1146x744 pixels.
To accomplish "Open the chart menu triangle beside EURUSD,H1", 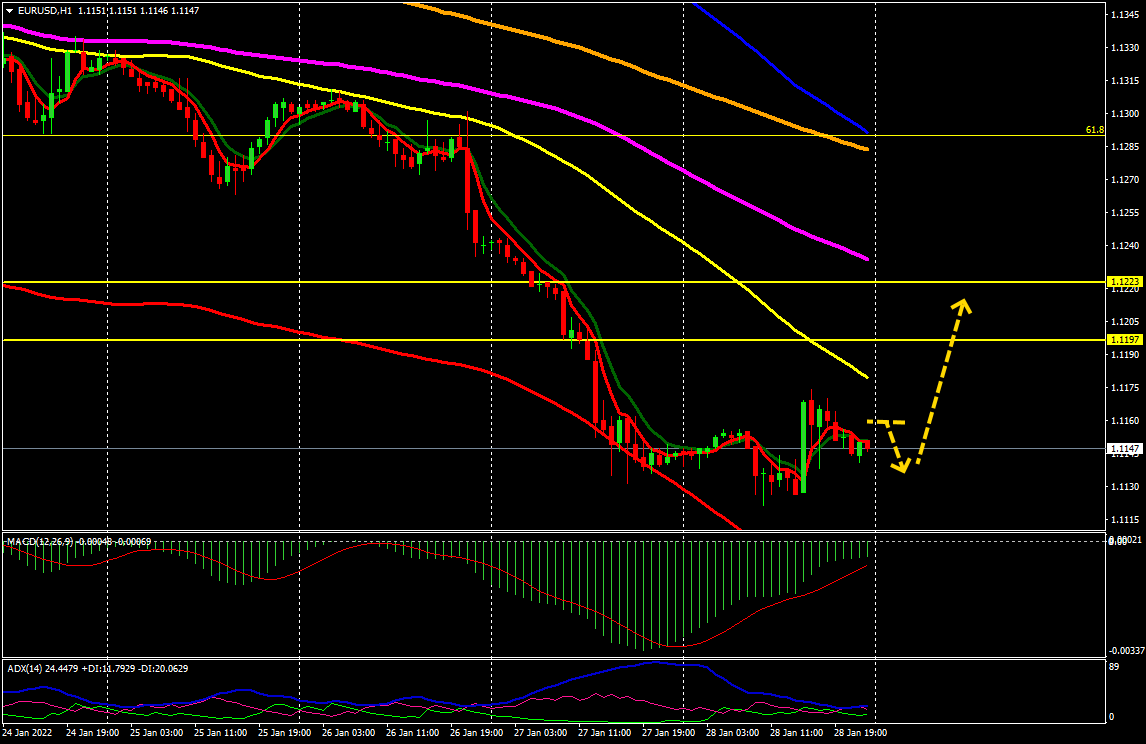I will 10,11.
